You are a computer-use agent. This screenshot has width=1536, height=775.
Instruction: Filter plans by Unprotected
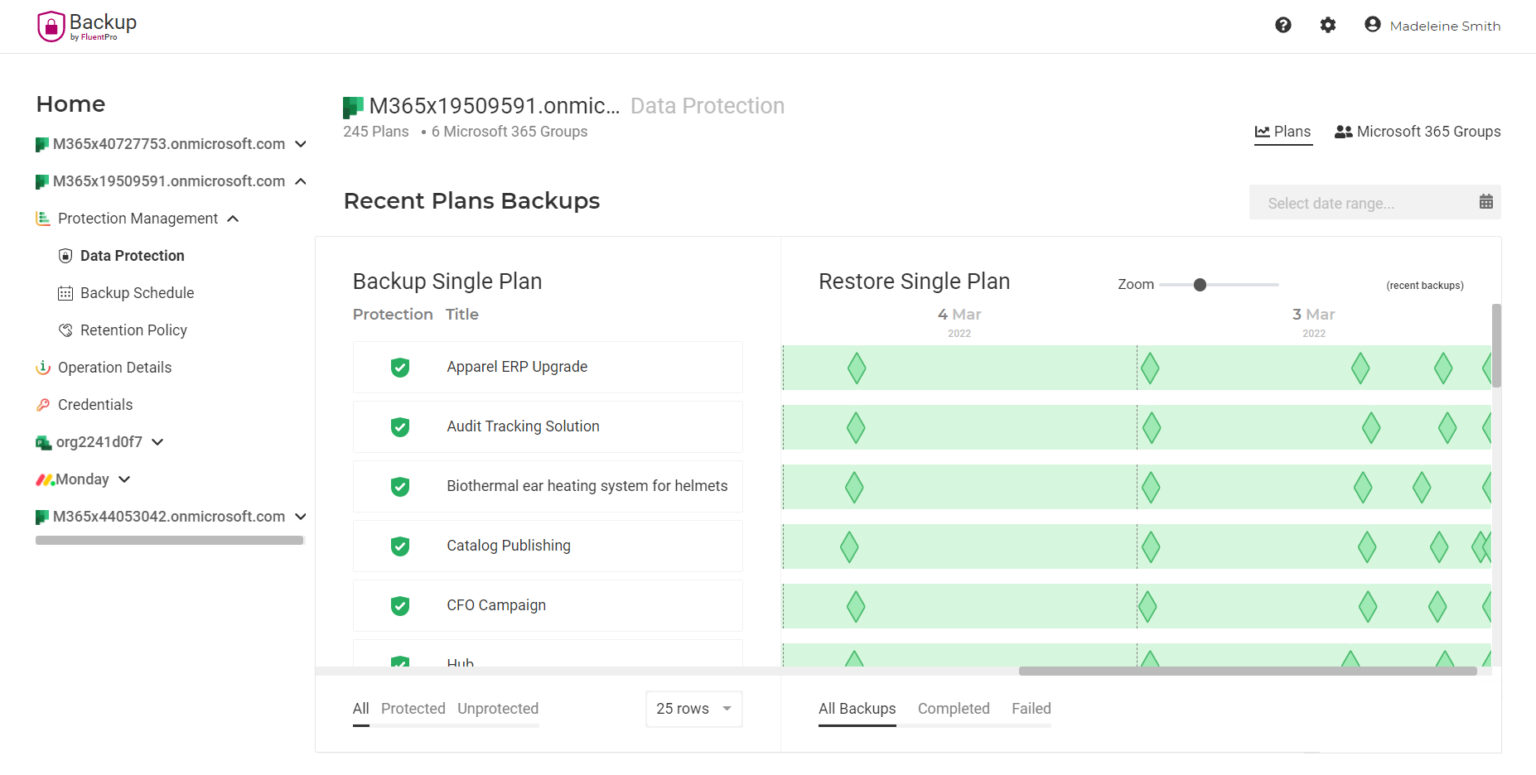click(x=497, y=708)
